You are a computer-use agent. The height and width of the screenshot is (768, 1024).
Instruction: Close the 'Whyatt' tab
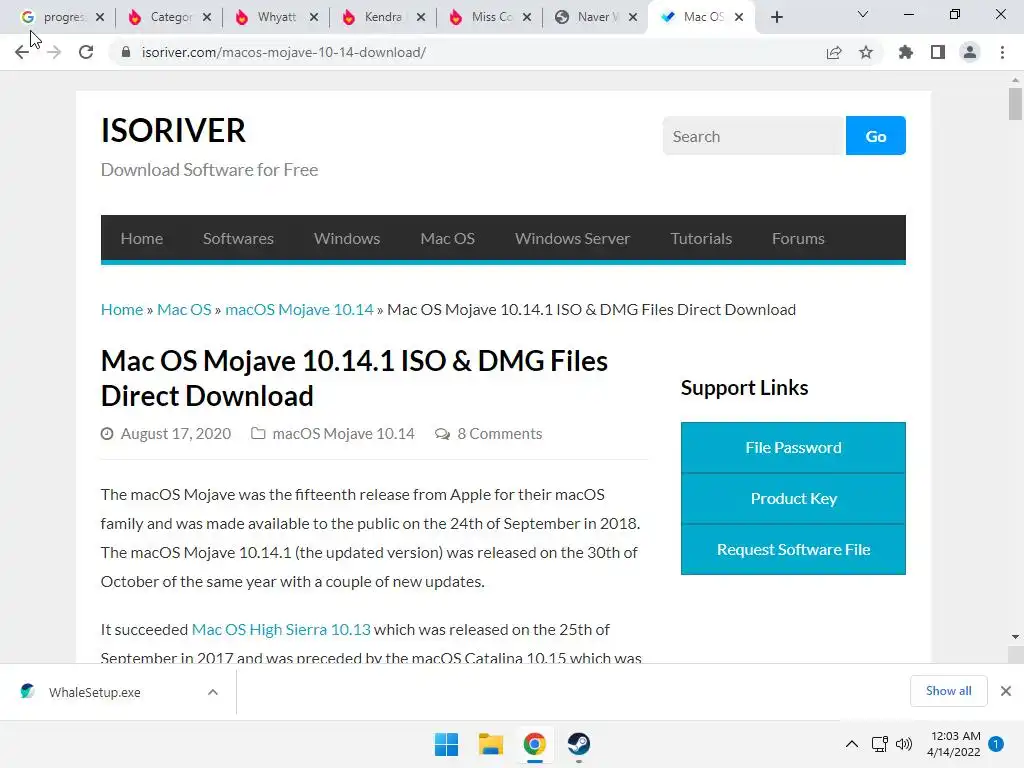click(x=314, y=17)
